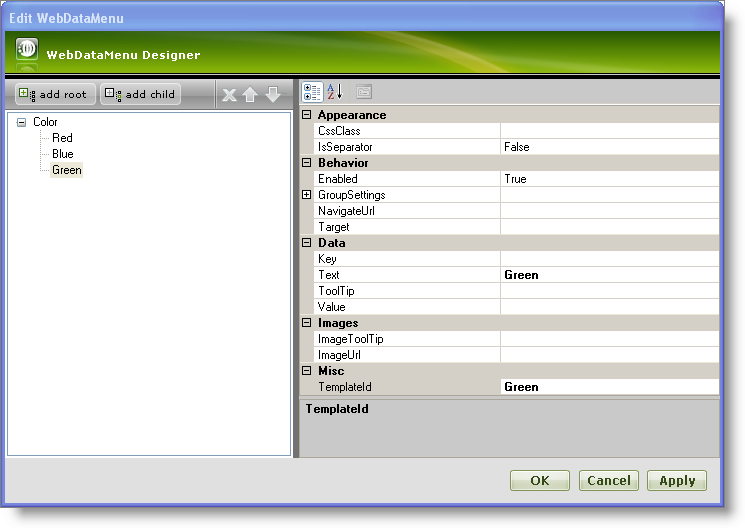Collapse the Appearance property category
Screen dimensions: 745x528
click(307, 115)
